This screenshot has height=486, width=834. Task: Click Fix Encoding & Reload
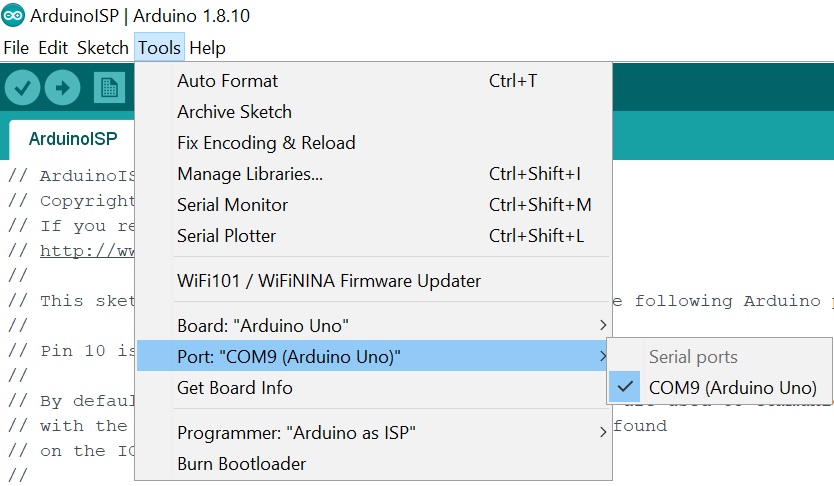coord(266,142)
